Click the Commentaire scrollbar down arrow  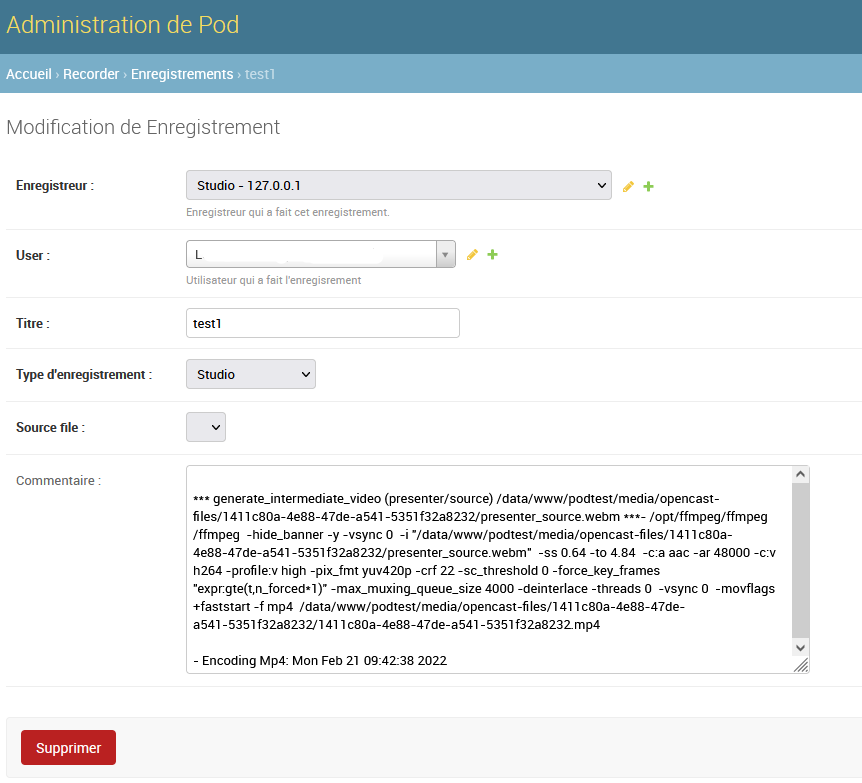(800, 648)
